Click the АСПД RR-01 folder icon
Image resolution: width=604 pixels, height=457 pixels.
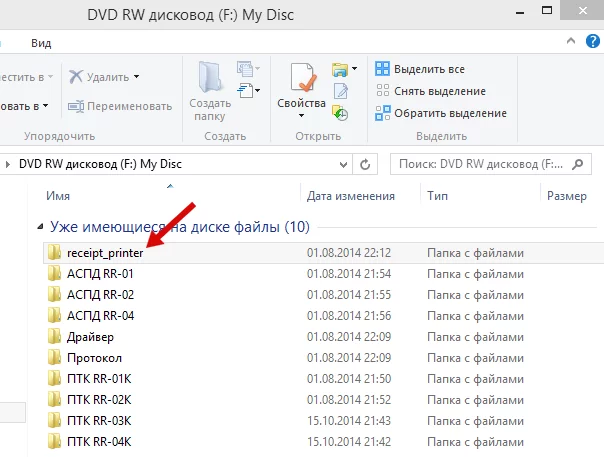[x=54, y=274]
